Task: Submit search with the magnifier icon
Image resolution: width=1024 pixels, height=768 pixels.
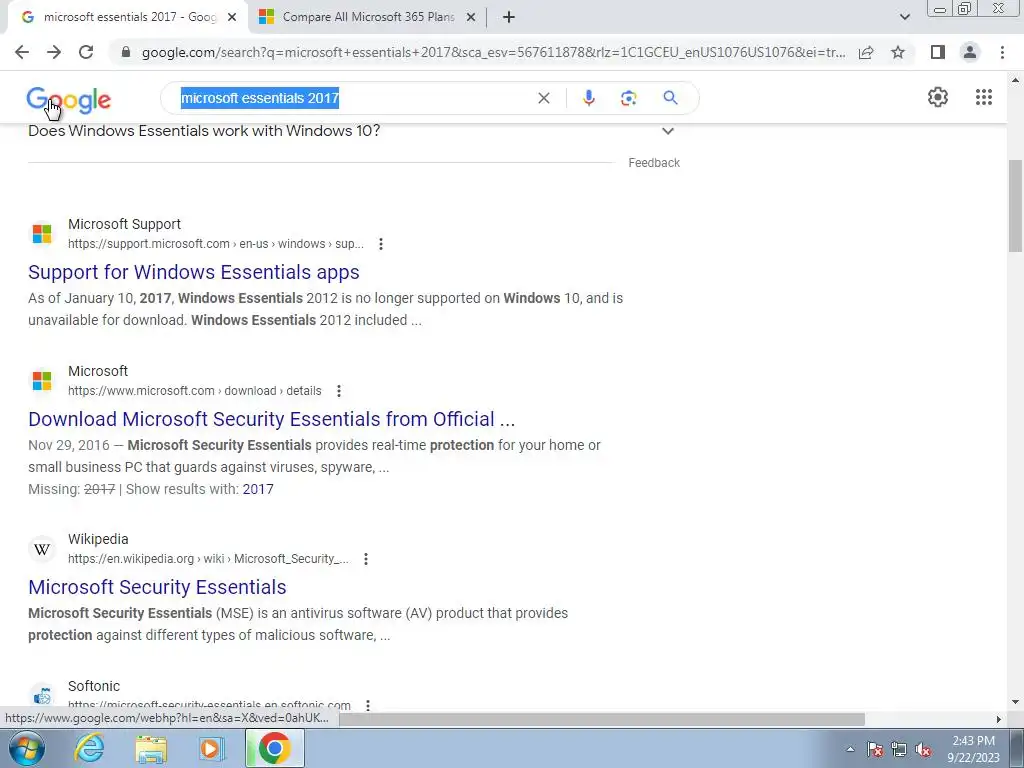Action: pos(670,98)
